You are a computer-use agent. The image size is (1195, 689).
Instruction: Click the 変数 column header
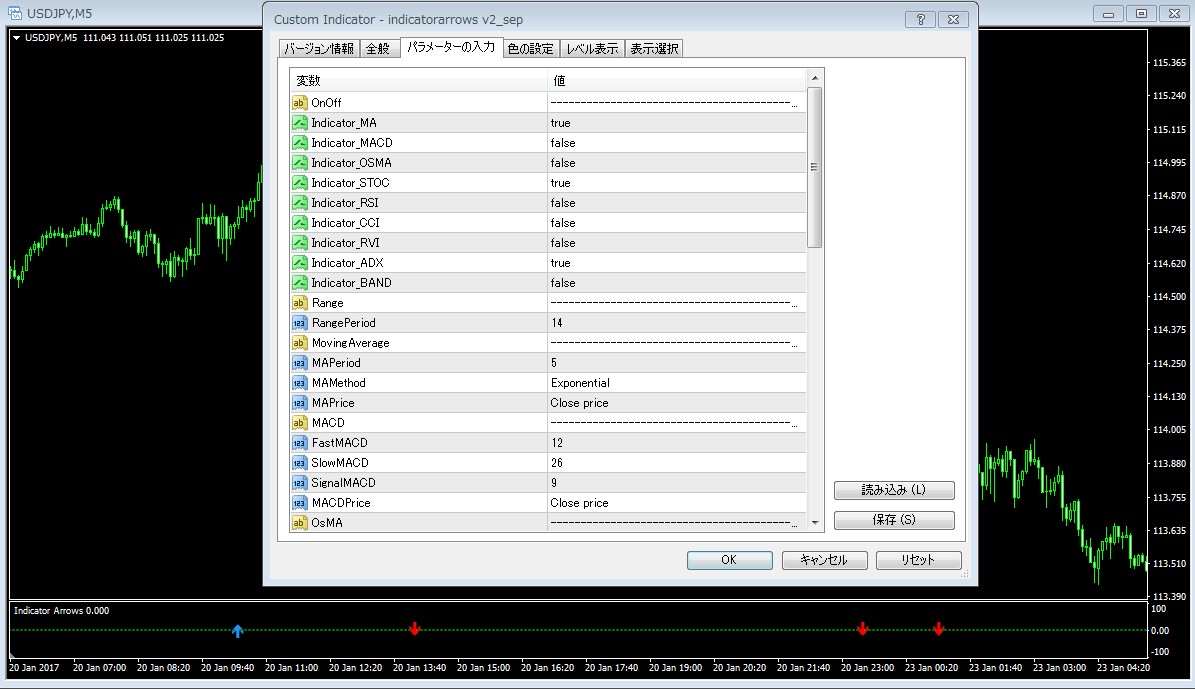tap(418, 81)
